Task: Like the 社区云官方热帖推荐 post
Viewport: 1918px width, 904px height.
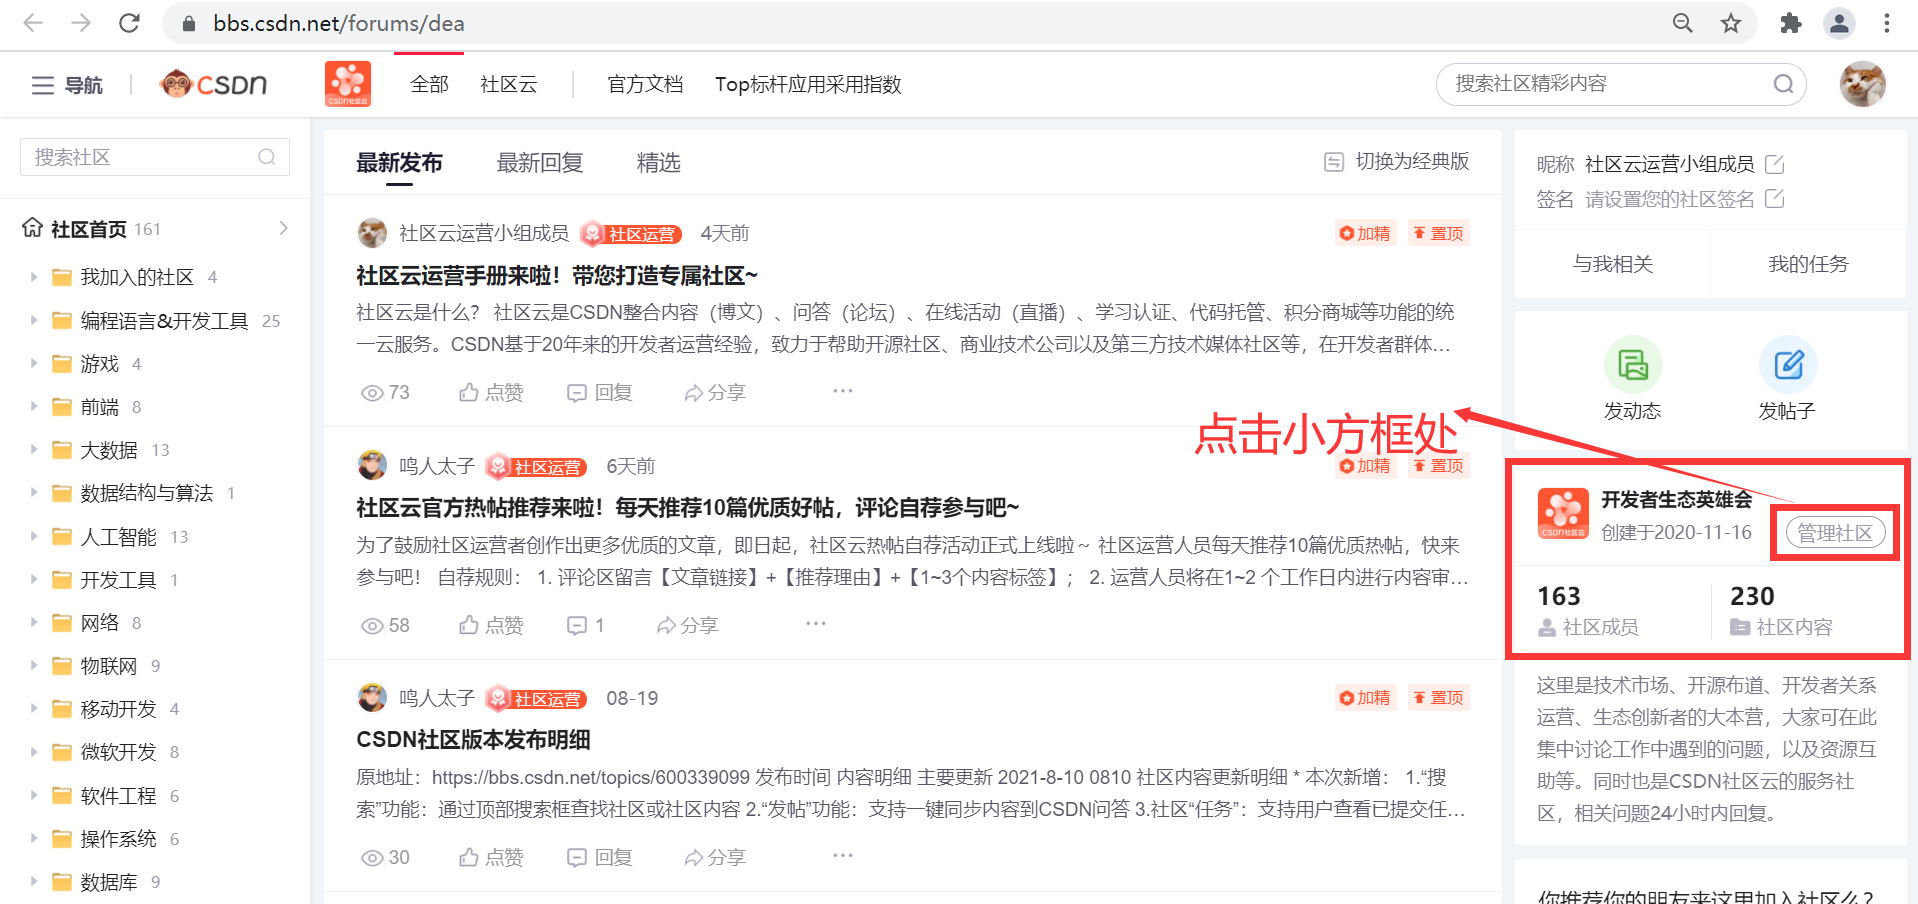Action: 491,625
